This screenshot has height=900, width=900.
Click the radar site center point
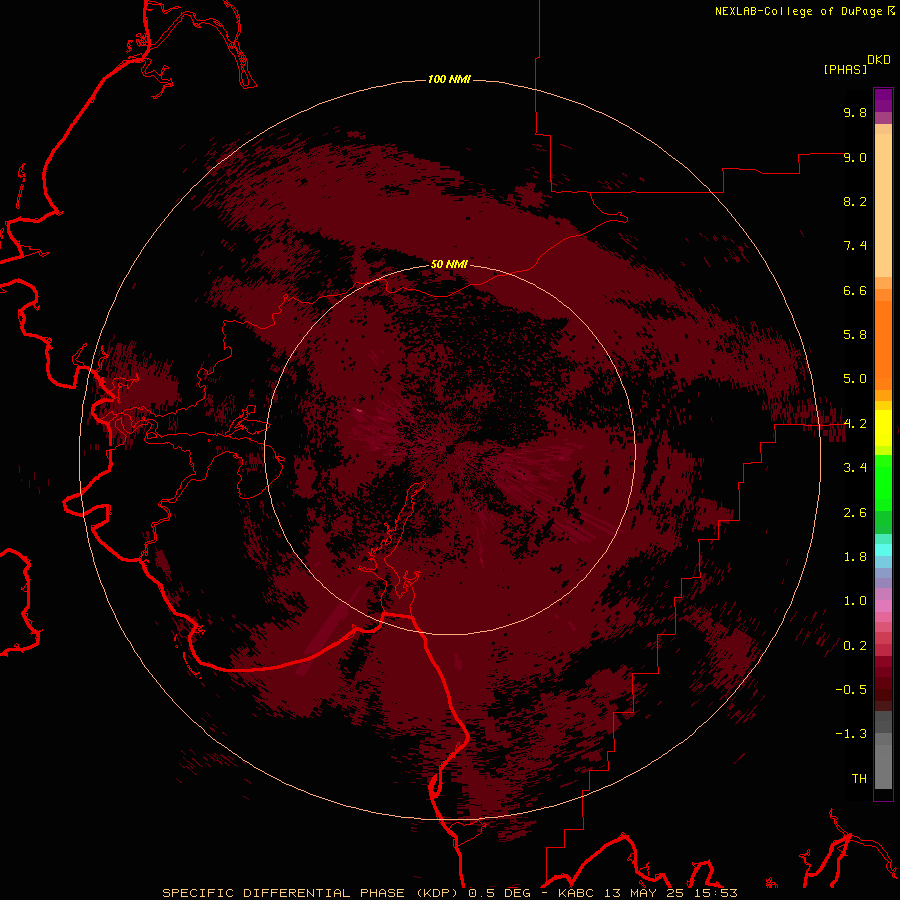pos(450,449)
